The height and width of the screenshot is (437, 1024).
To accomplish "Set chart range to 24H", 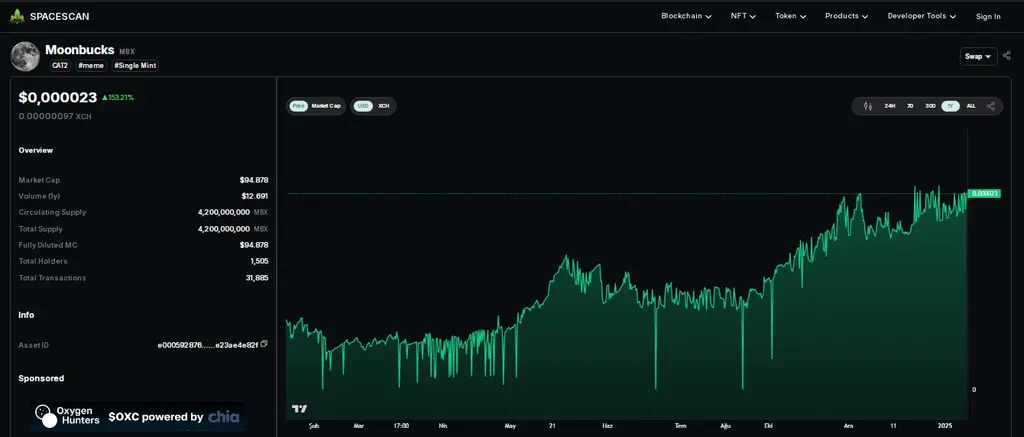I will click(889, 106).
